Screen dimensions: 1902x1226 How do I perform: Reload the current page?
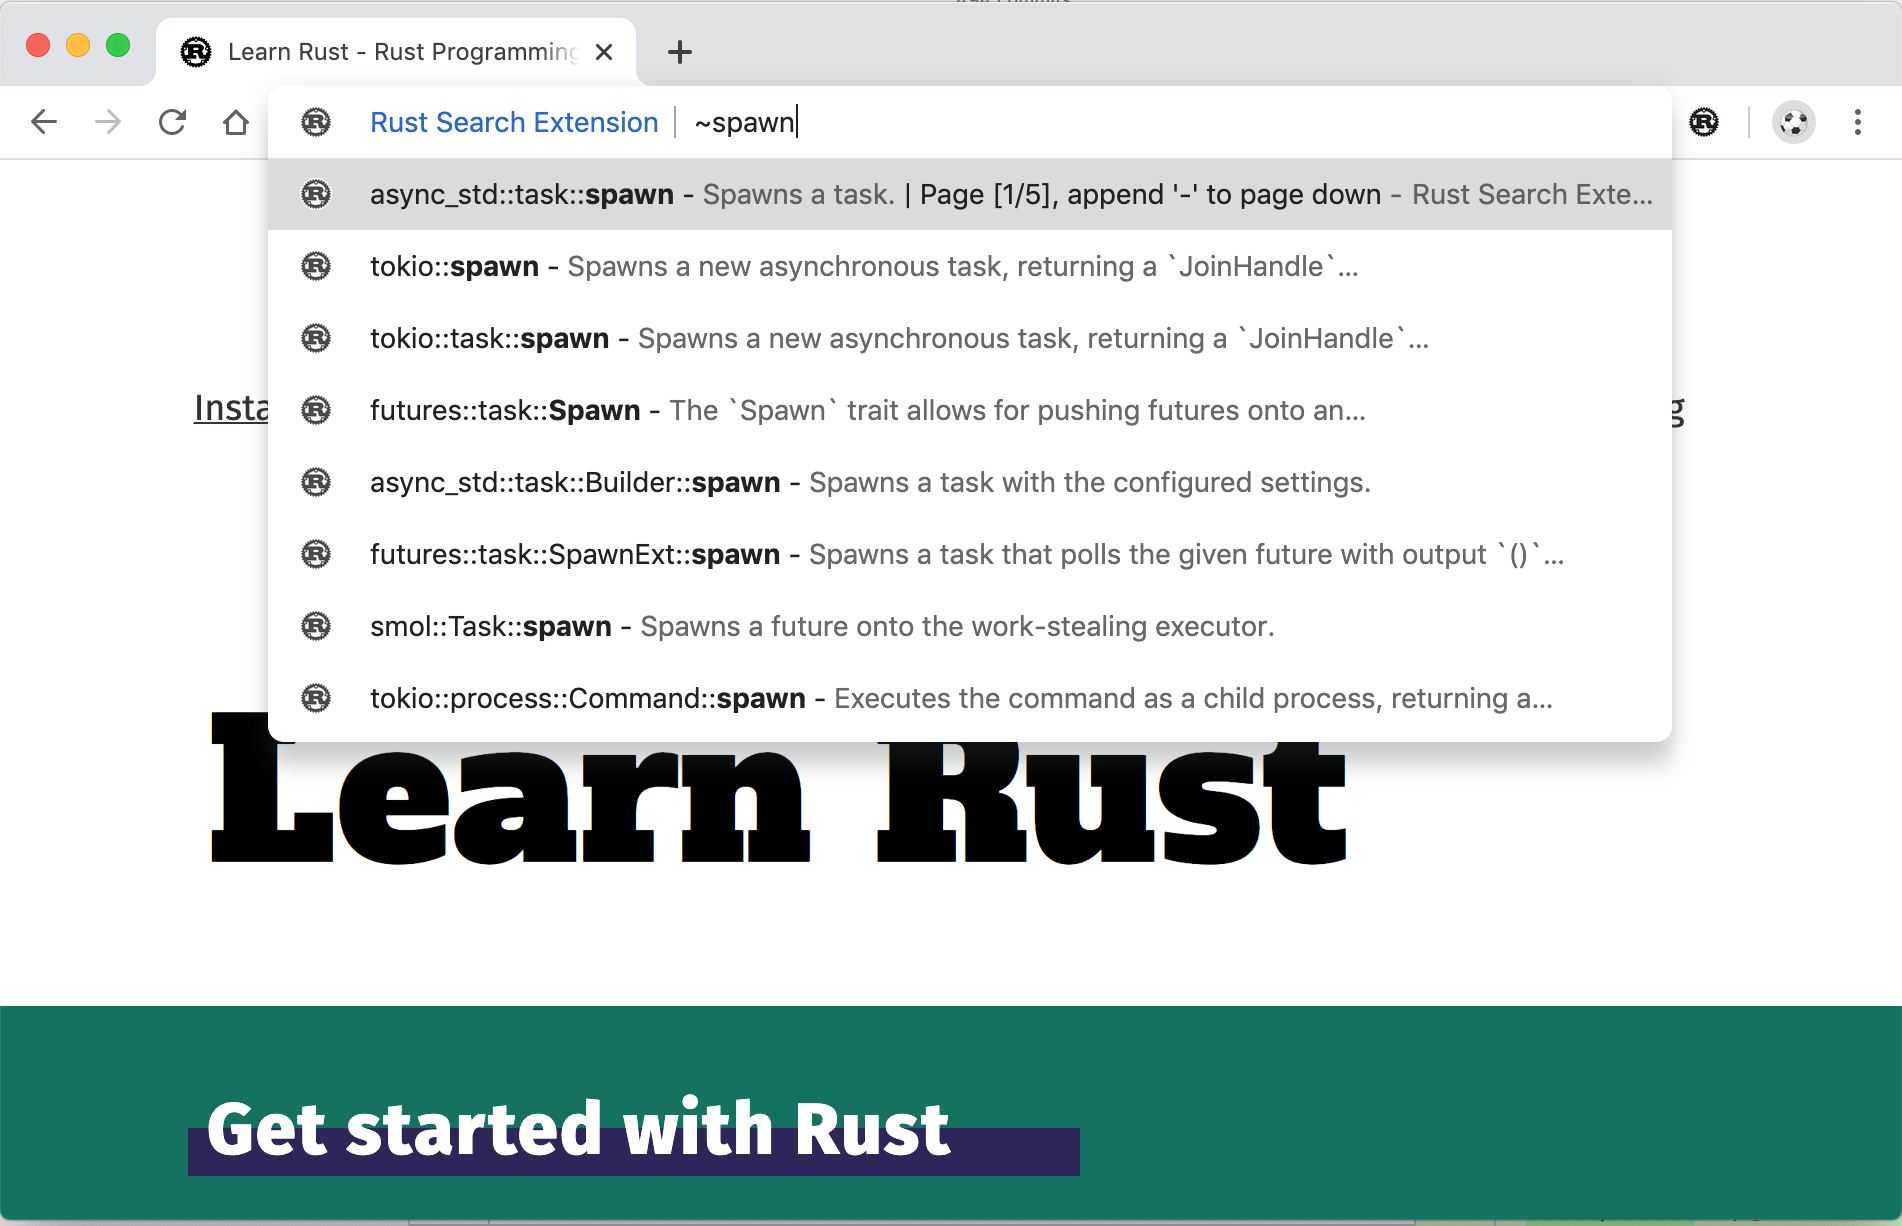coord(172,122)
